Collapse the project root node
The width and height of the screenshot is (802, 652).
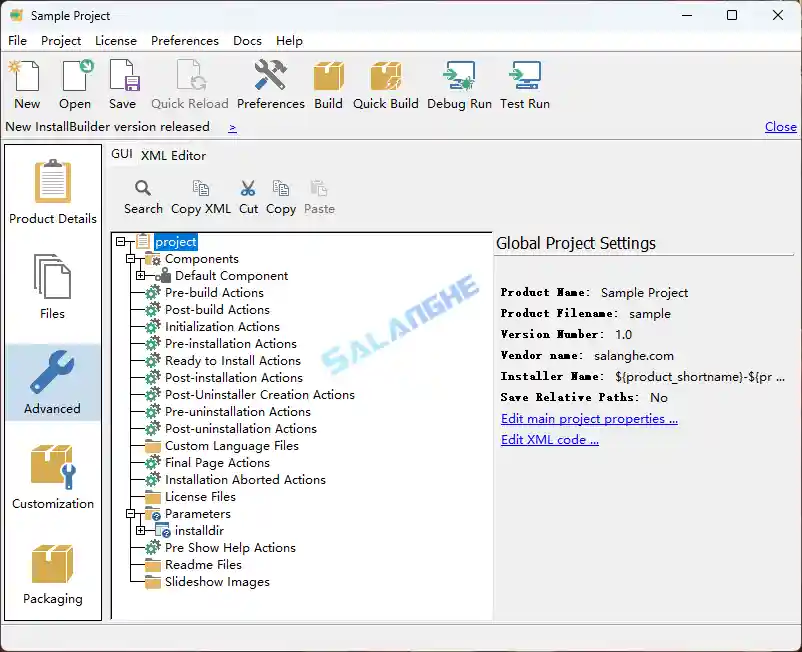(121, 241)
